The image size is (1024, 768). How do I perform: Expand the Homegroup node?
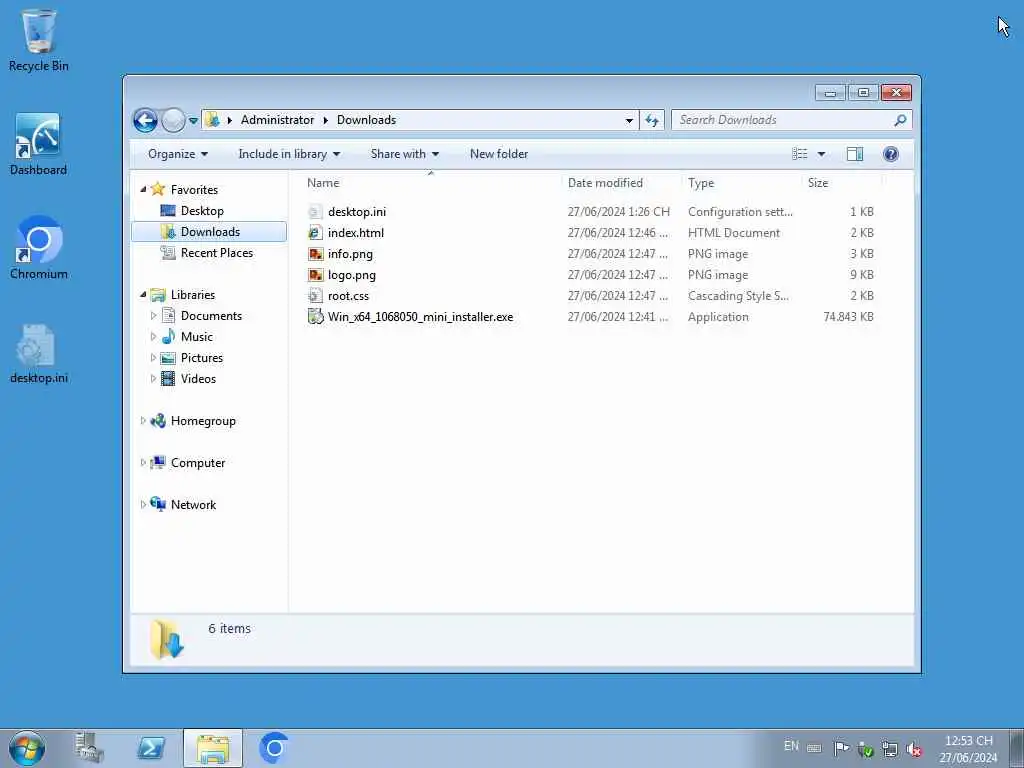[143, 421]
